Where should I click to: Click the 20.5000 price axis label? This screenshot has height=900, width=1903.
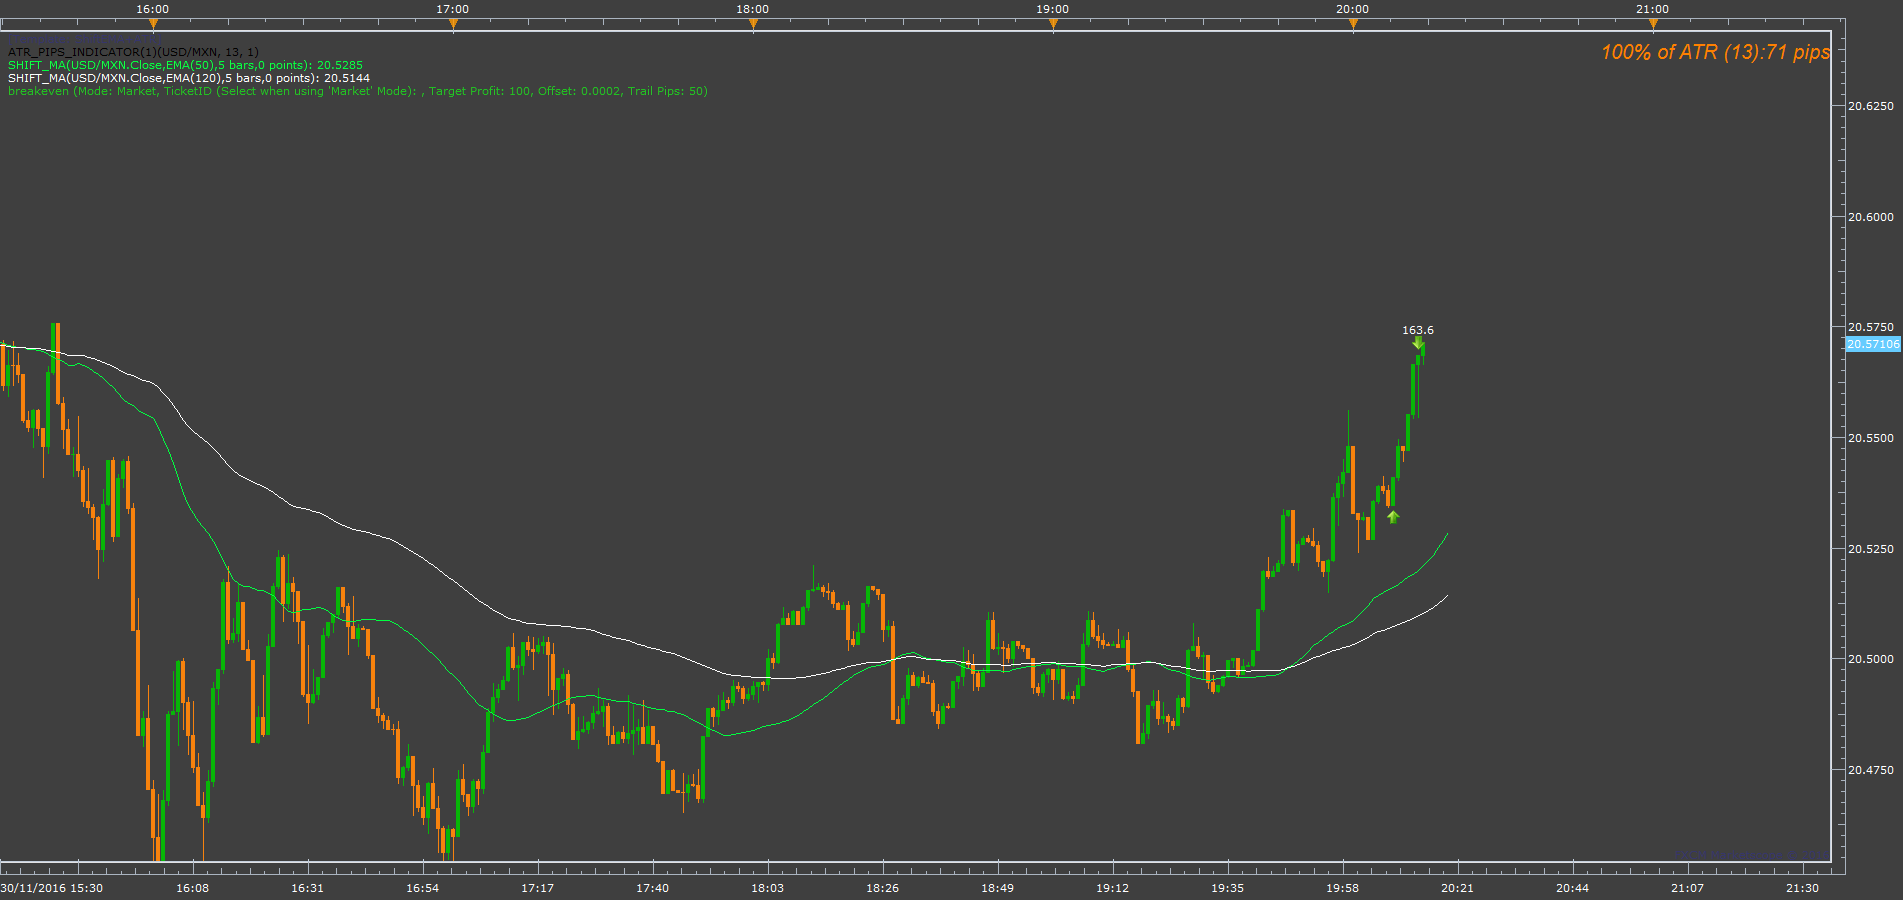click(1871, 659)
